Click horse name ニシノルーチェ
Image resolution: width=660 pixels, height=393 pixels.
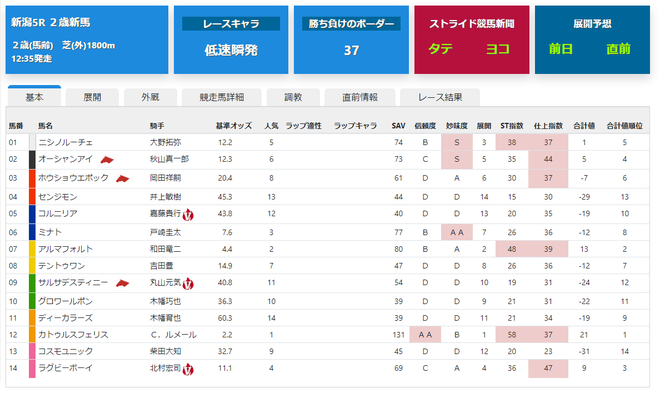(65, 143)
